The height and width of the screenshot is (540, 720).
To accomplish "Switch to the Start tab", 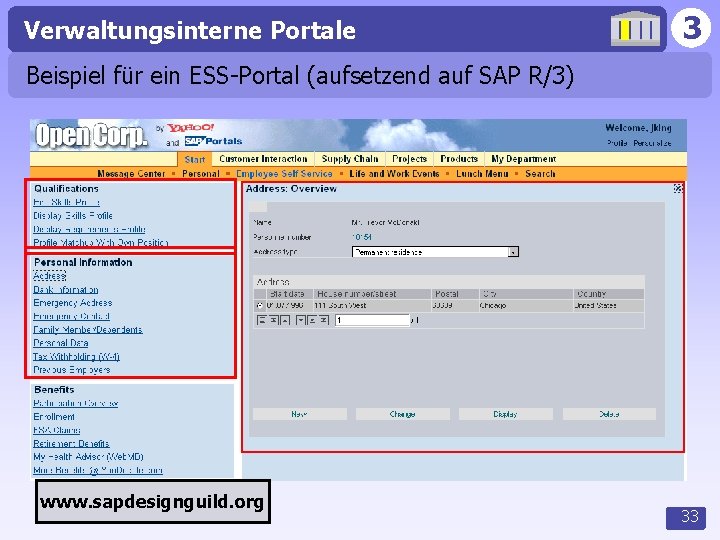I will click(x=195, y=159).
